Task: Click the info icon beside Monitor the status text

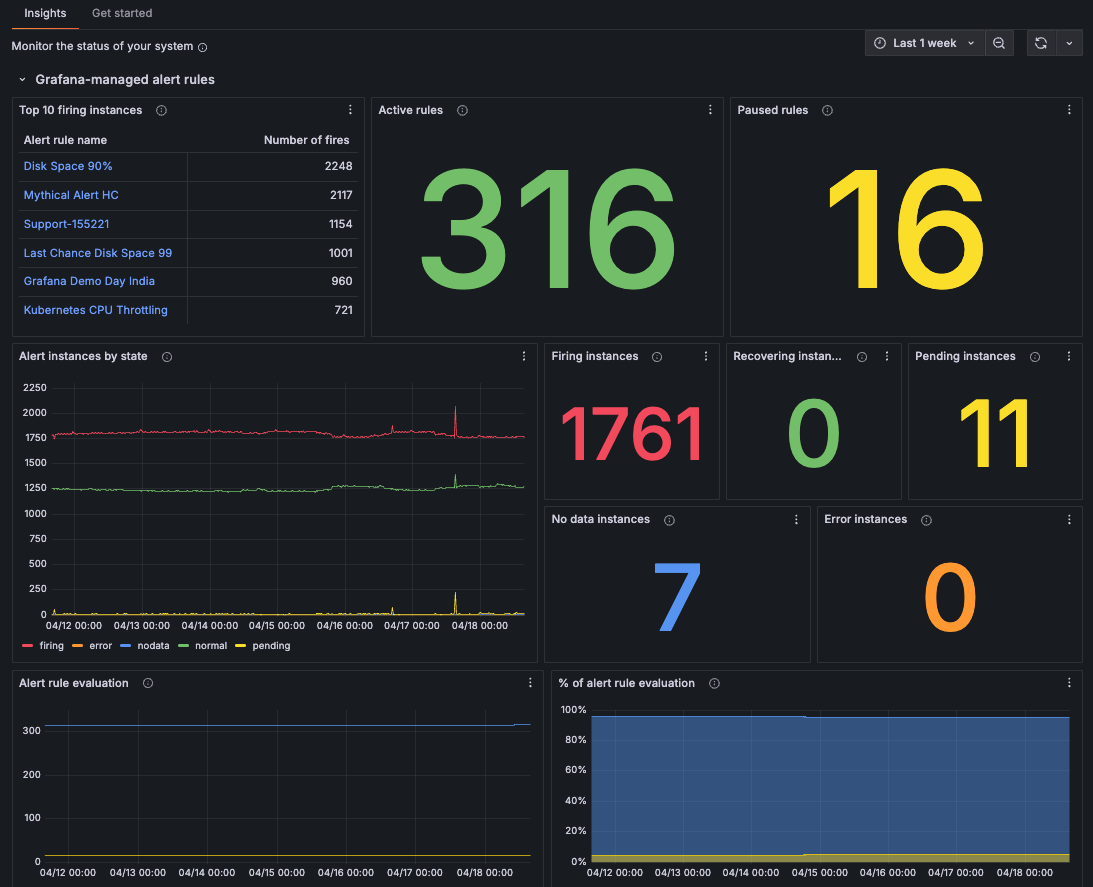Action: click(202, 47)
